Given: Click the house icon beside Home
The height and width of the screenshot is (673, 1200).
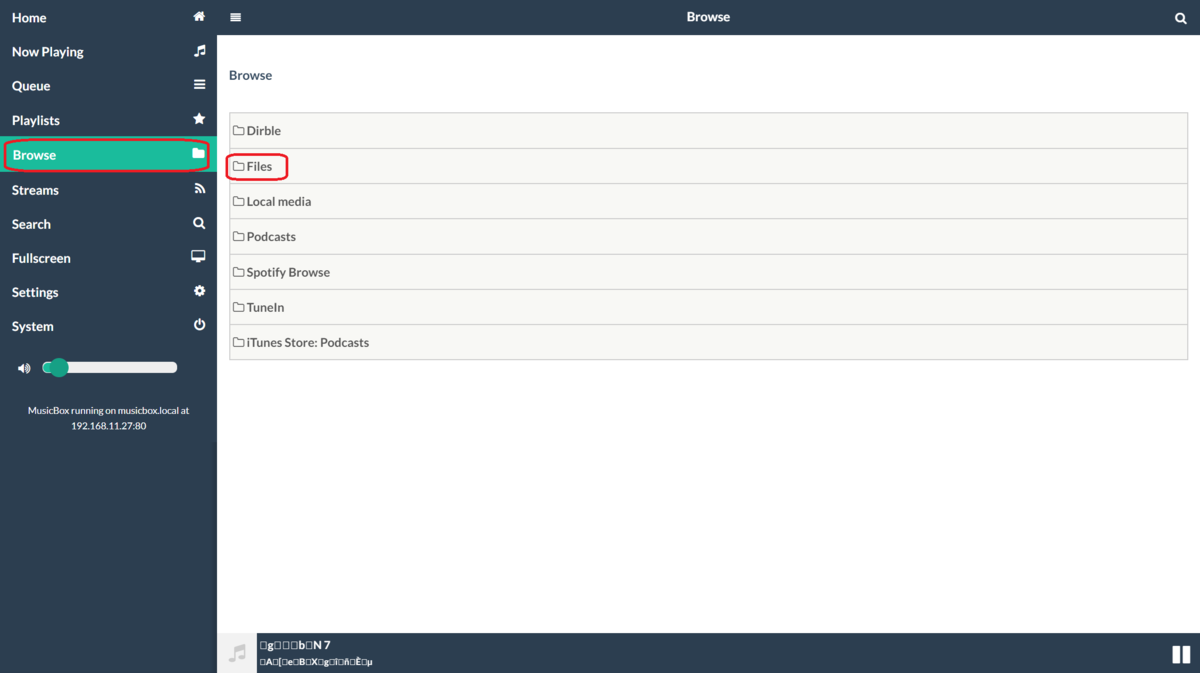Looking at the screenshot, I should click(x=199, y=17).
